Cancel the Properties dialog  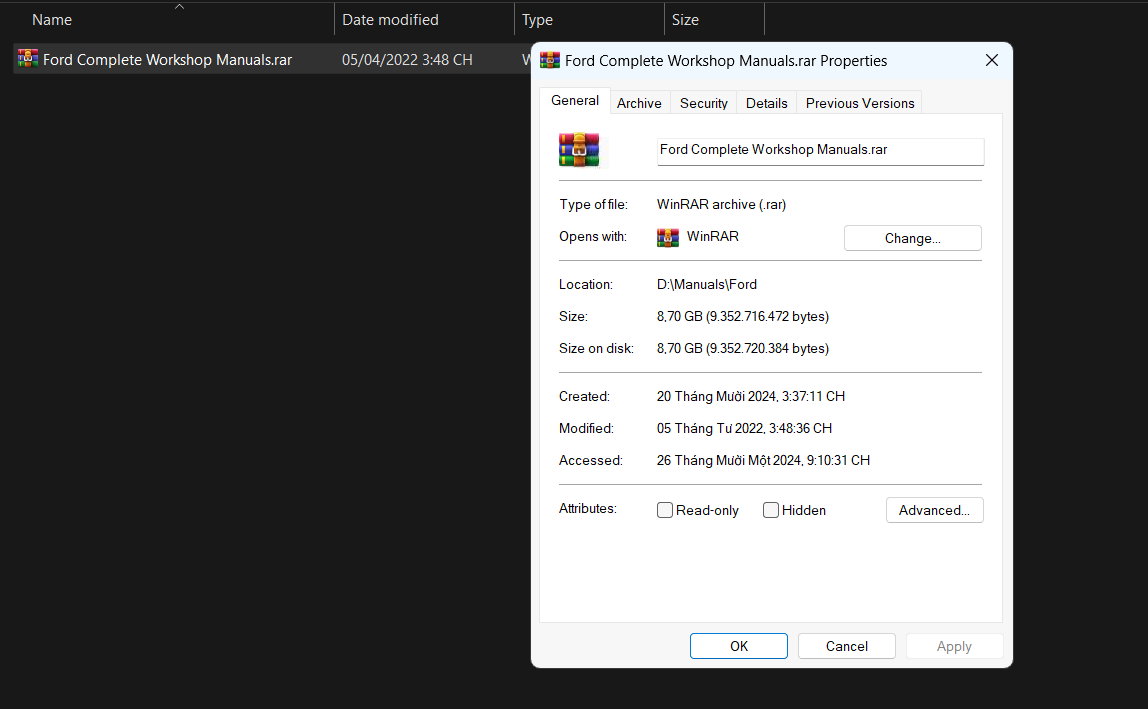click(x=847, y=646)
